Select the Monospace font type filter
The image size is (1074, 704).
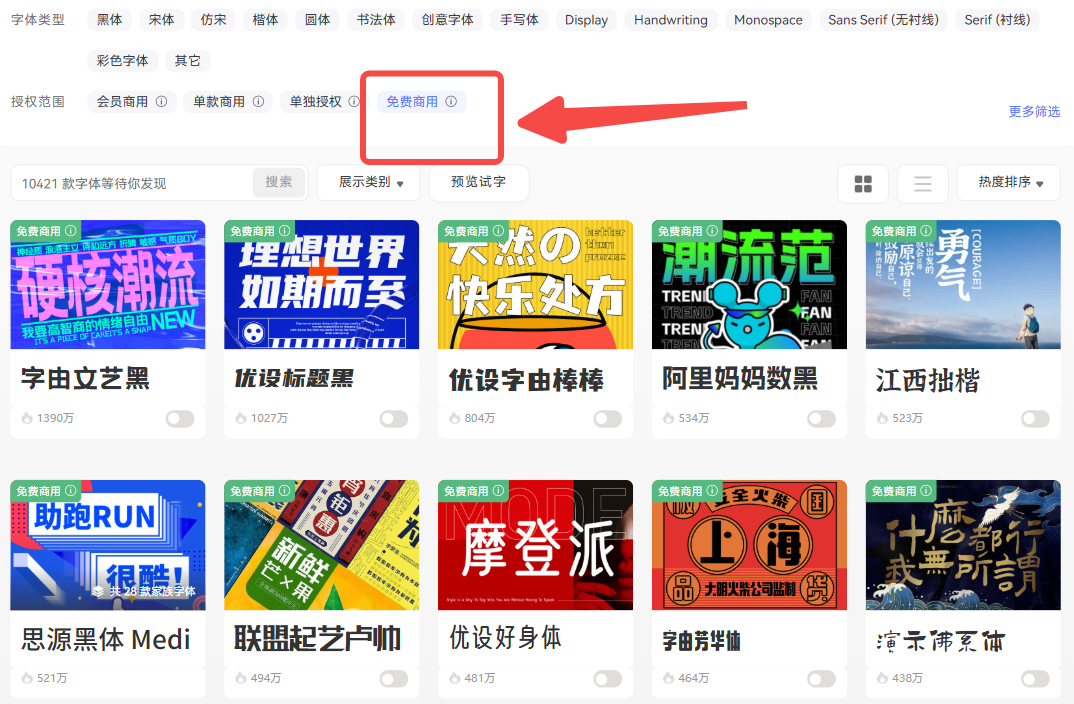(x=768, y=20)
